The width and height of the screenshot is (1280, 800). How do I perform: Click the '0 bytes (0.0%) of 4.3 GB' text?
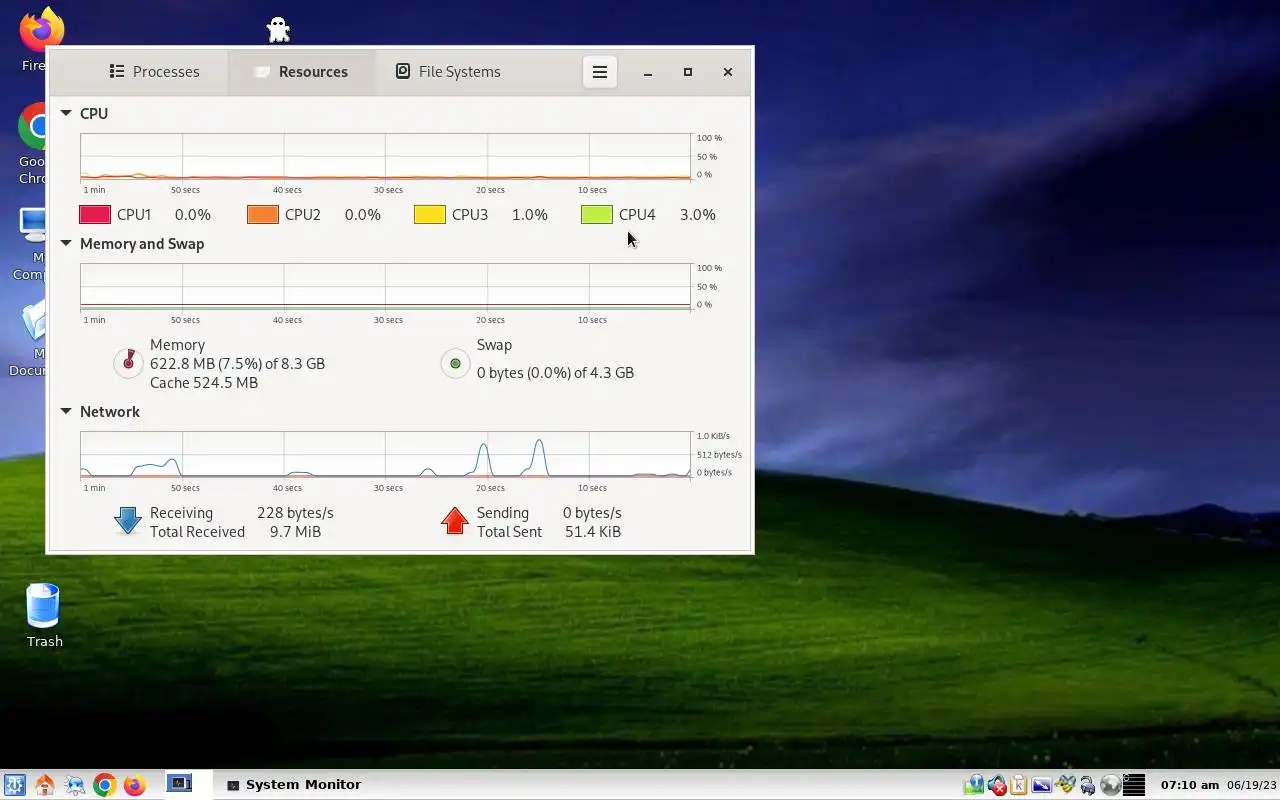[x=555, y=372]
